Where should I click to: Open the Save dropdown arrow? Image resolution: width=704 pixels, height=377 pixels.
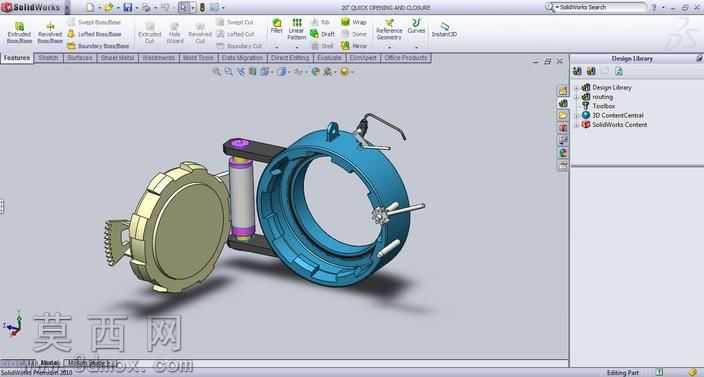click(x=136, y=8)
